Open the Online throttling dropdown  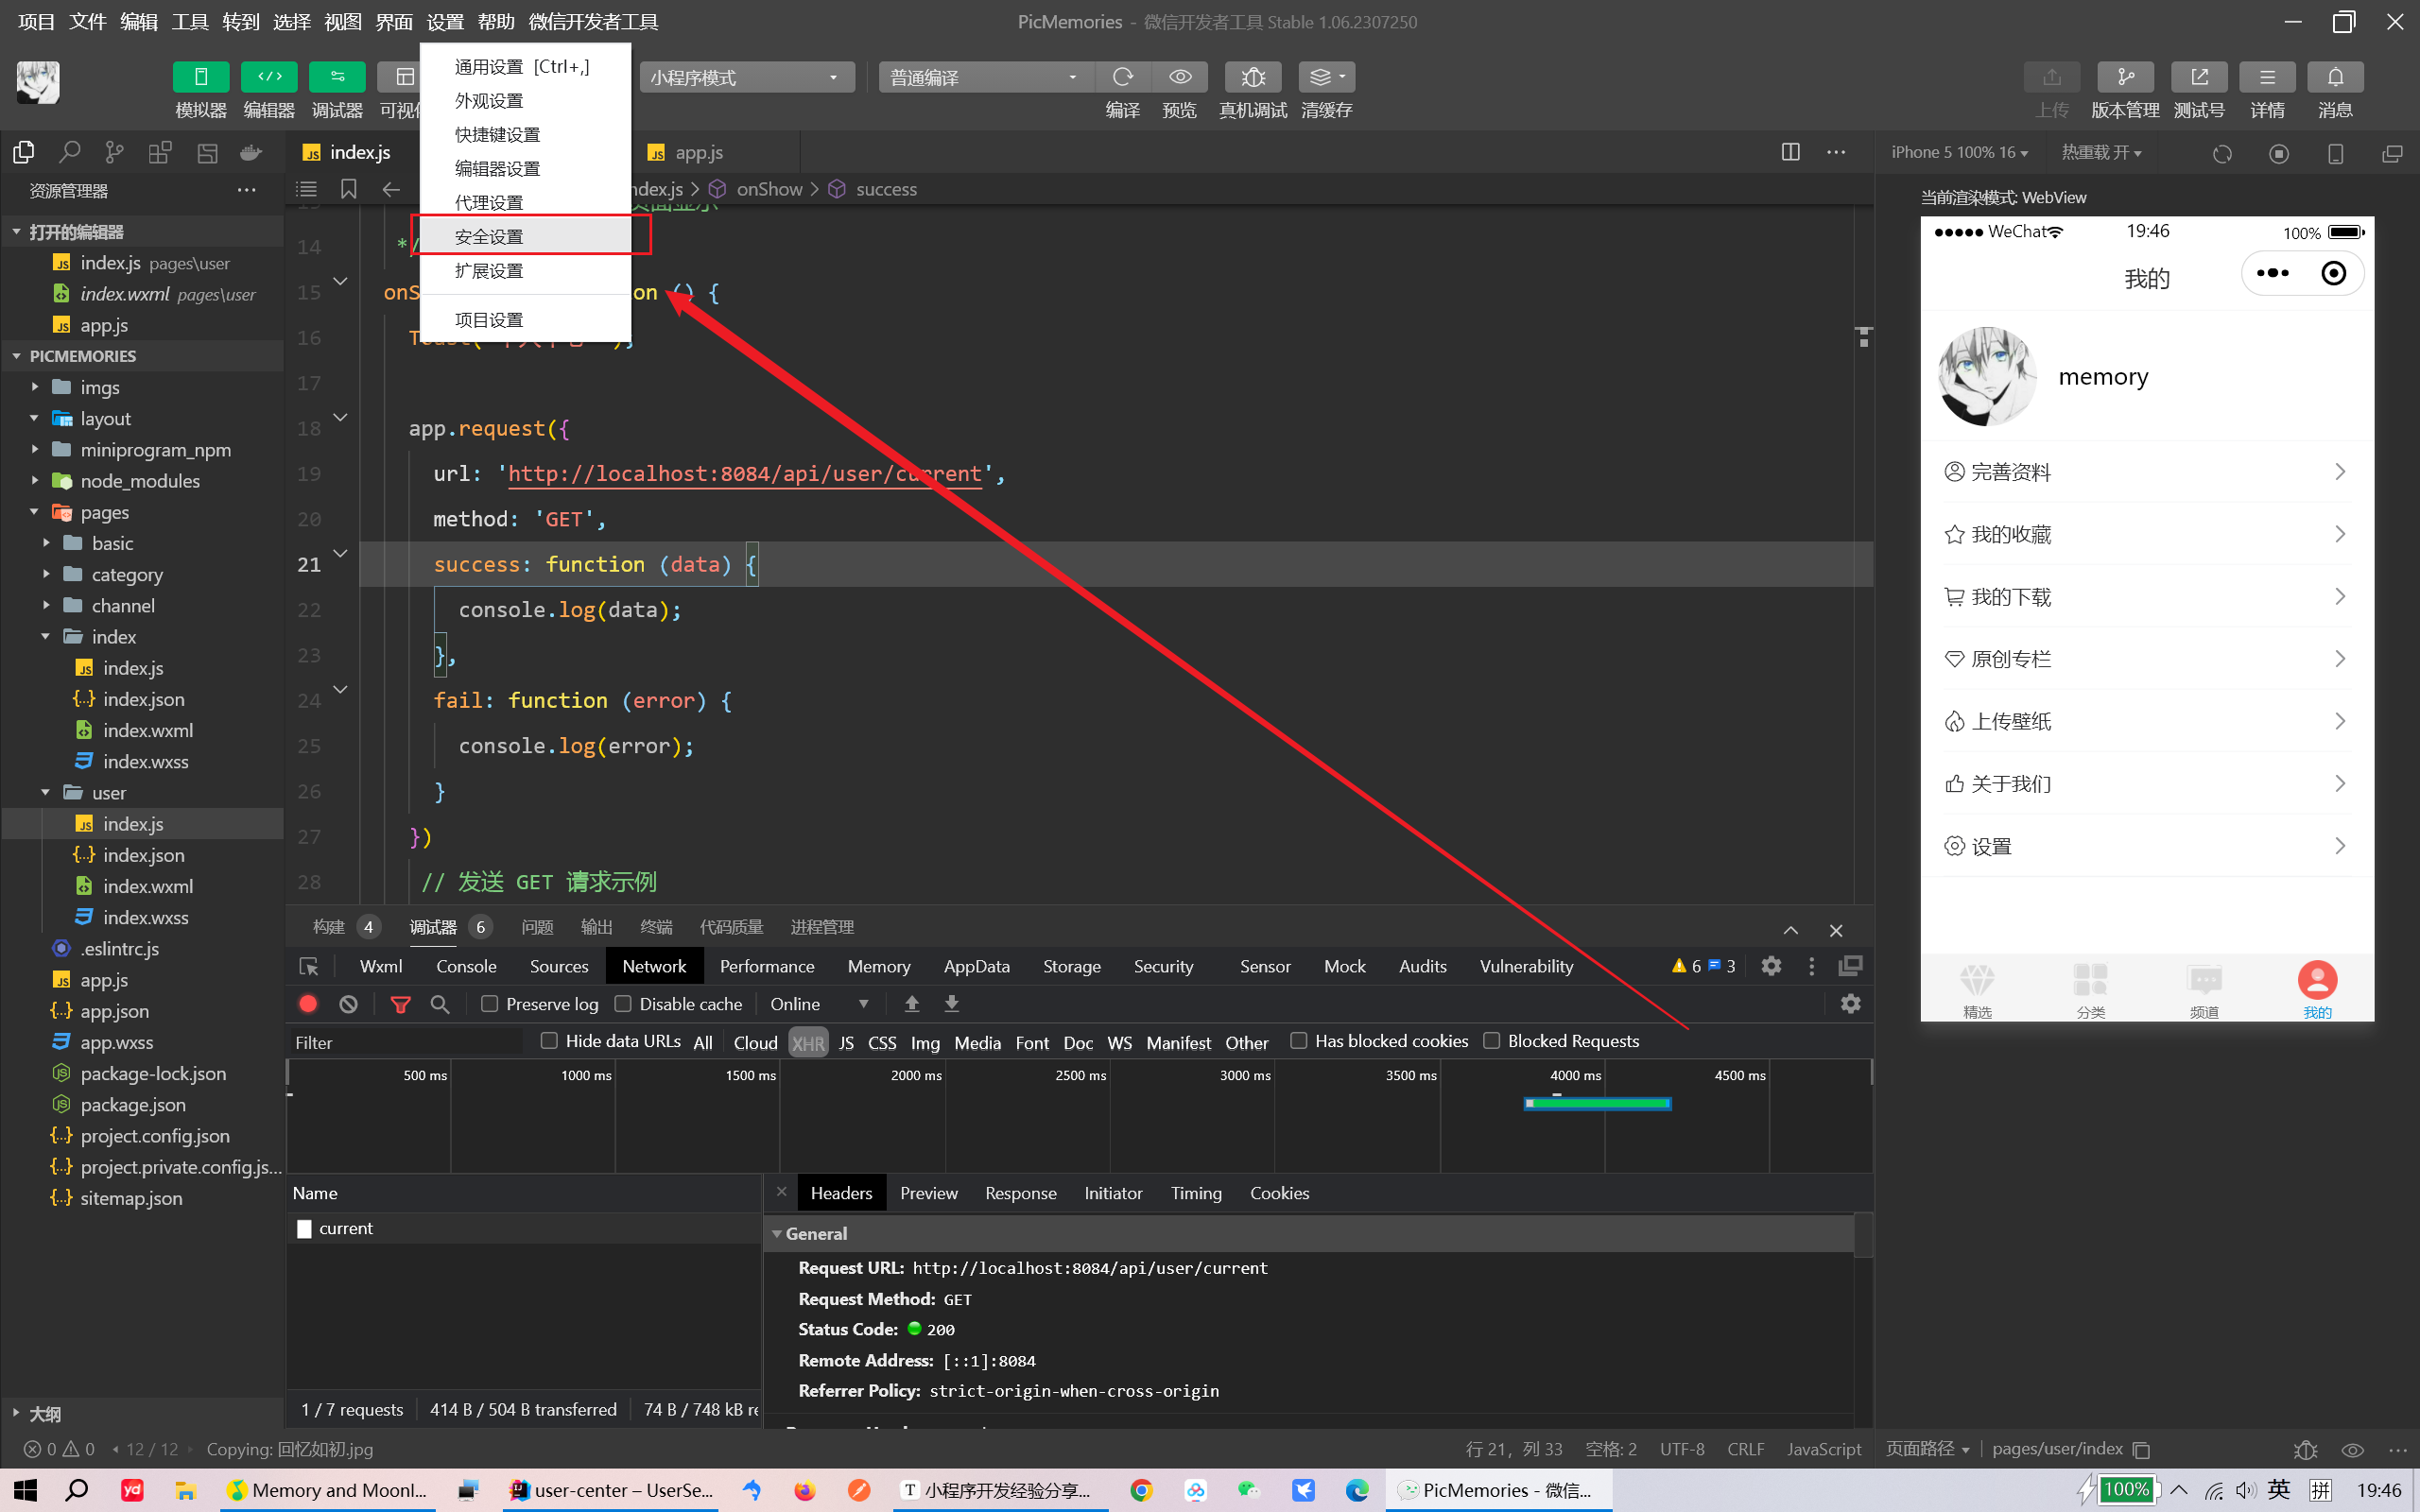tap(819, 1003)
